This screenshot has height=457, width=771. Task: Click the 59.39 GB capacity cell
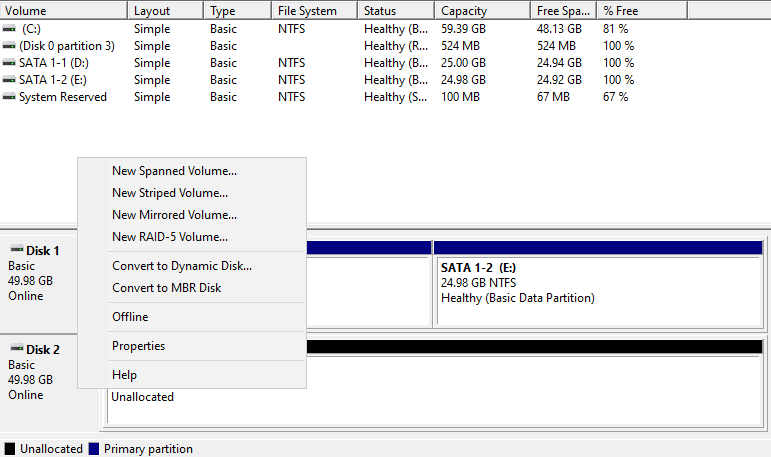[463, 29]
